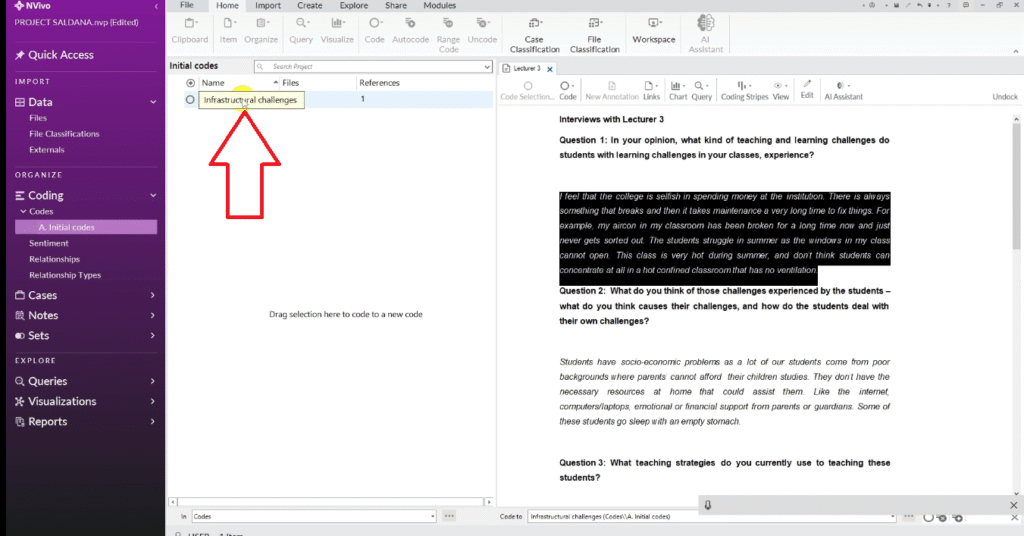1024x536 pixels.
Task: Expand the Queries section in sidebar
Action: coord(152,381)
